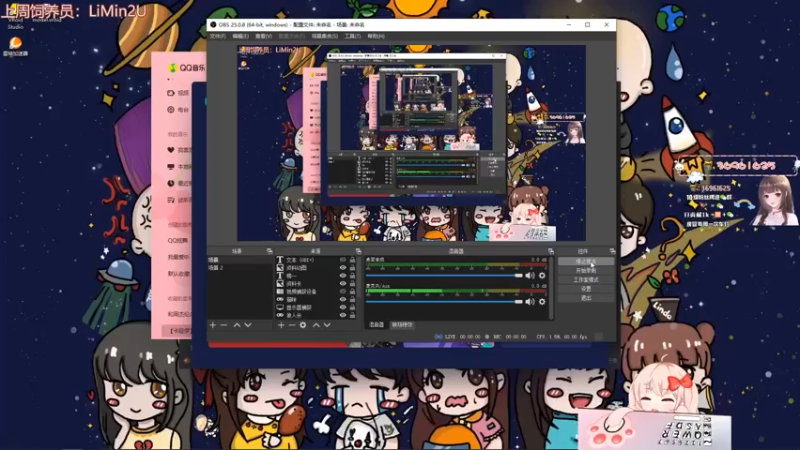The image size is (800, 450).
Task: Select the display capture monitor icon
Action: [280, 307]
